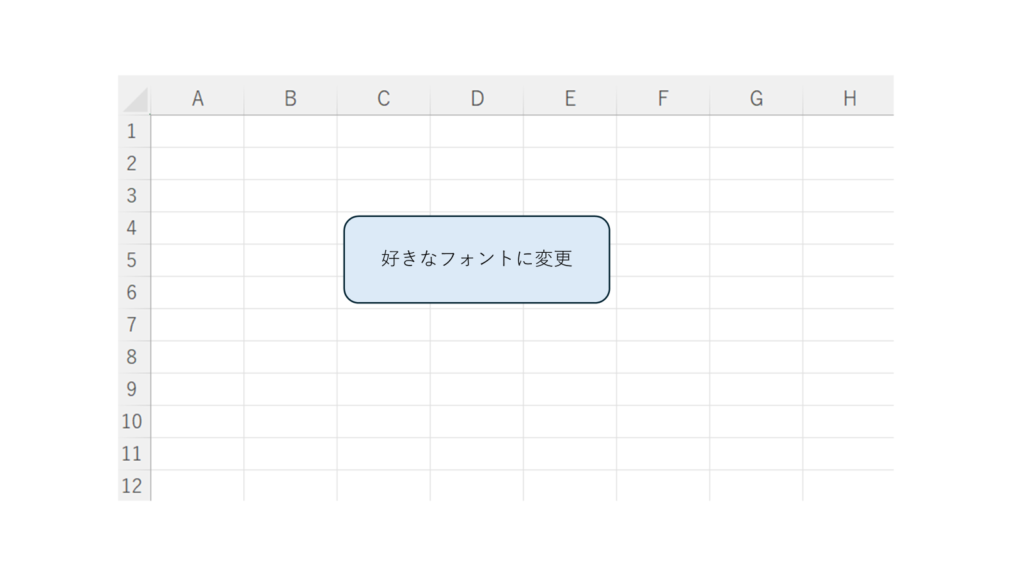Select row 12 header
This screenshot has height=576, width=1024.
coord(132,486)
